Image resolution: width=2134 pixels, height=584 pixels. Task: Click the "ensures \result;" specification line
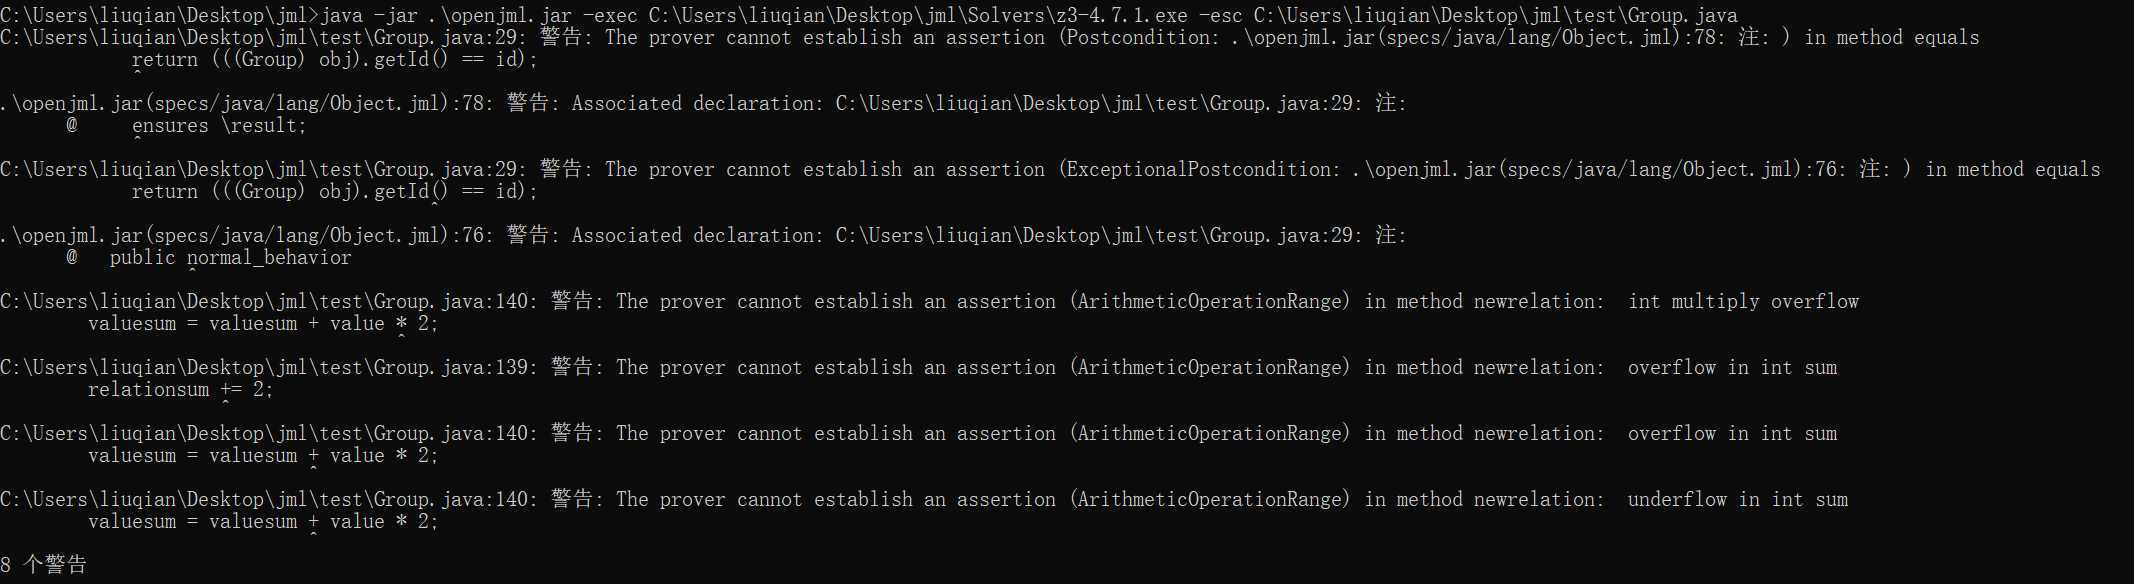click(x=219, y=126)
